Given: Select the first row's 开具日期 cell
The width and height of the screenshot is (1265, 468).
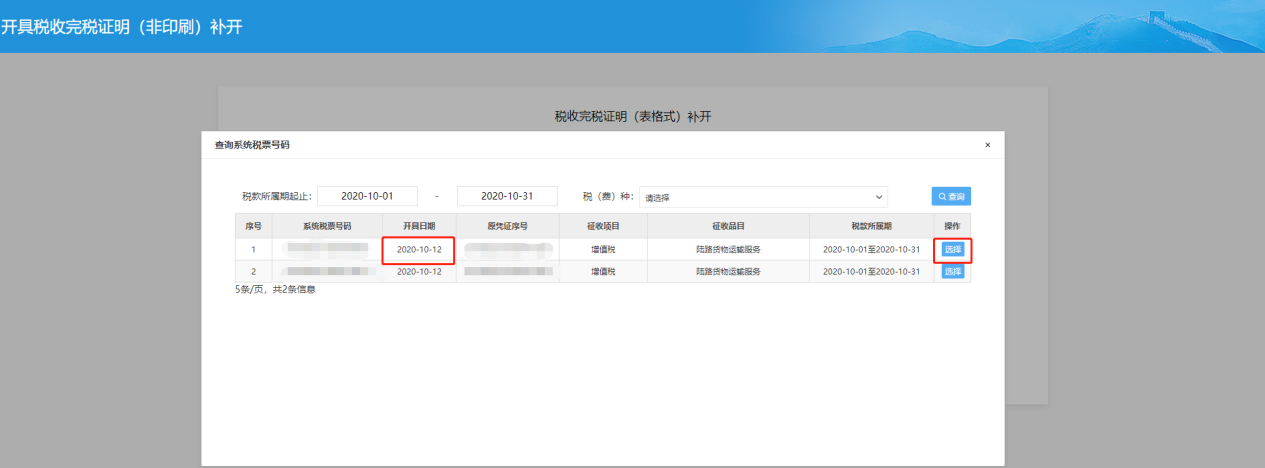Looking at the screenshot, I should pyautogui.click(x=419, y=249).
